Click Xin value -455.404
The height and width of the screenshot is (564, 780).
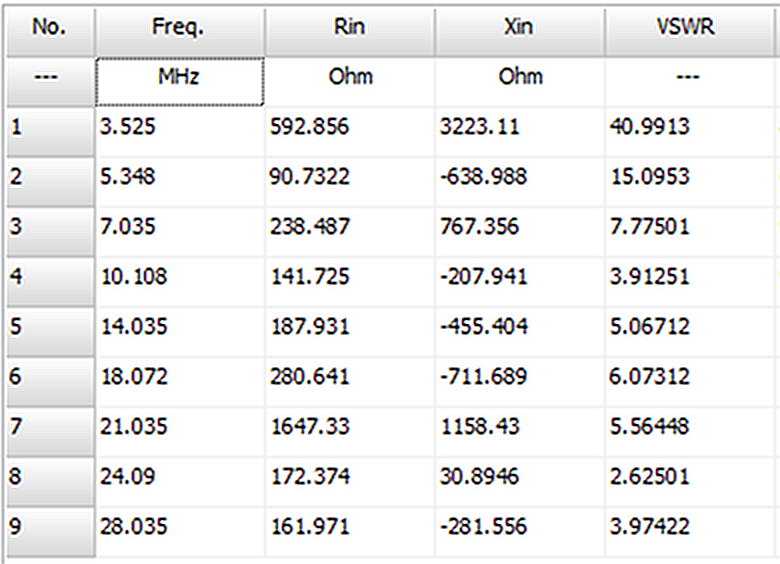click(520, 331)
